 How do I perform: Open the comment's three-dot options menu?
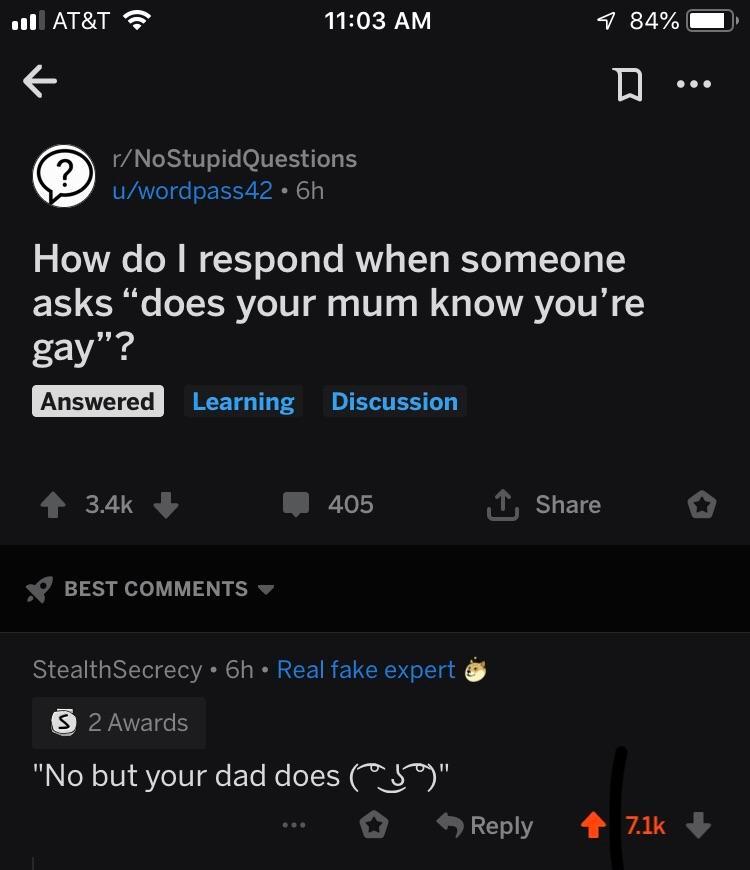point(292,826)
